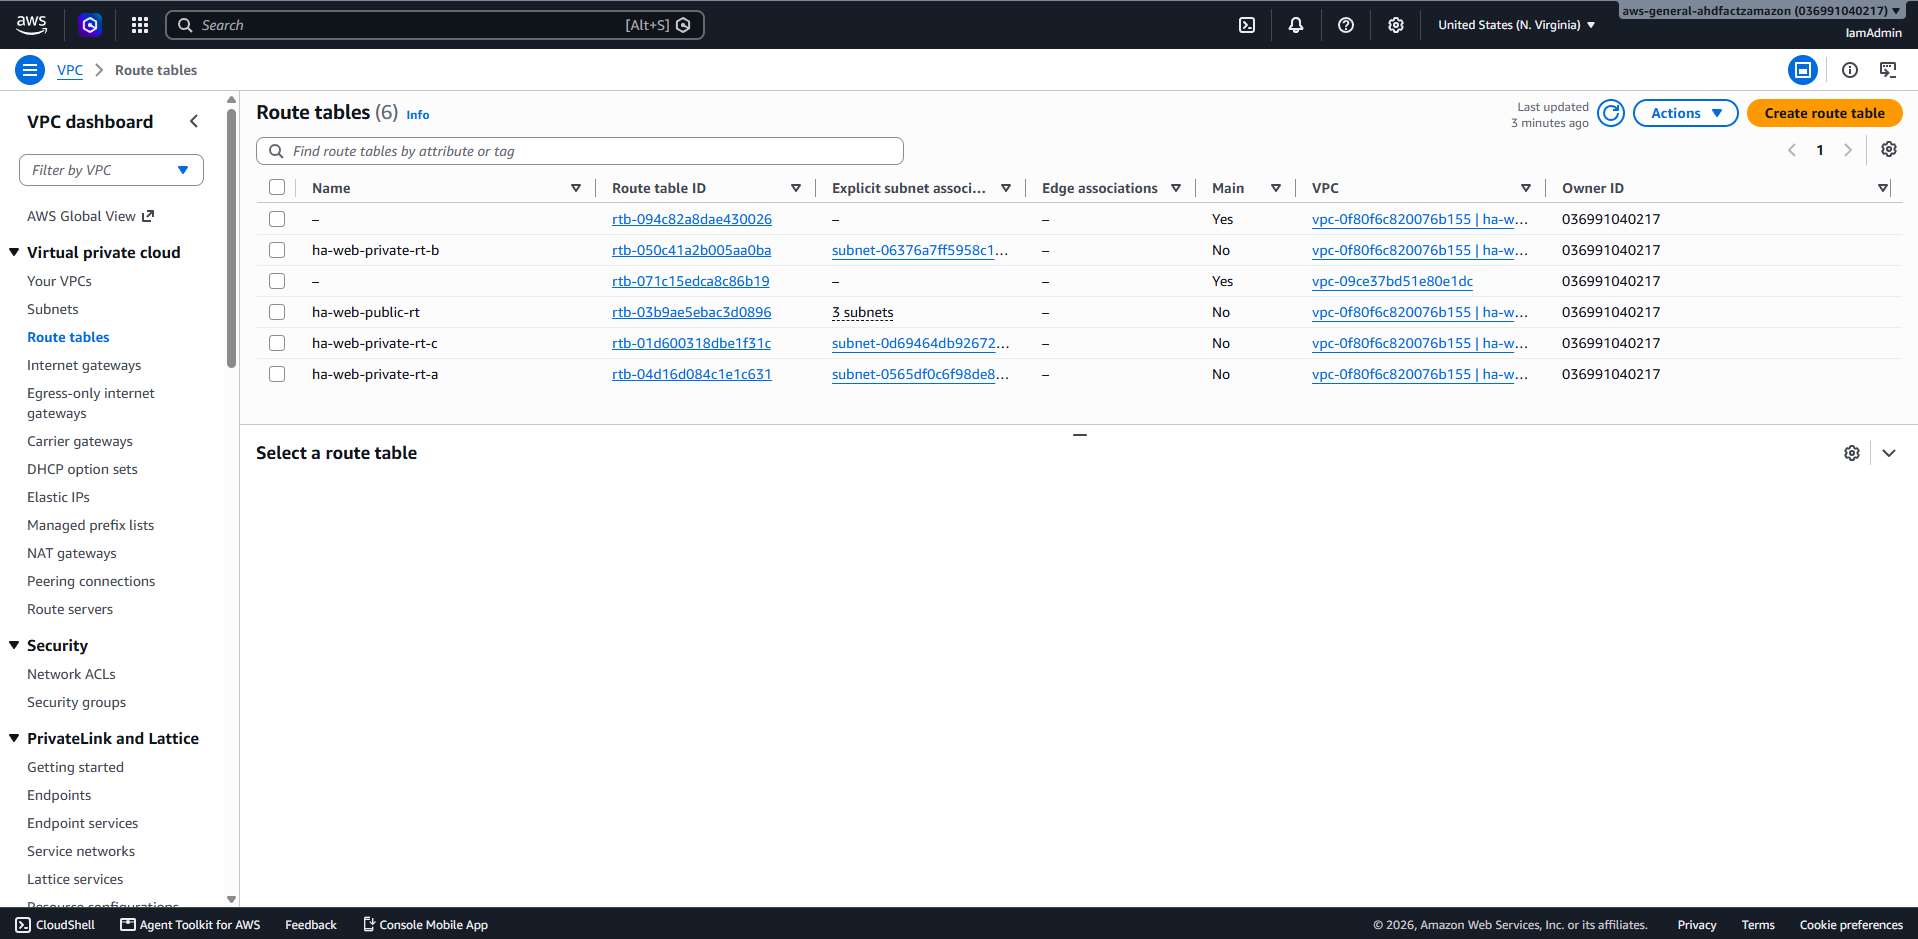
Task: Open the Amazon Q assistant icon
Action: [x=90, y=25]
